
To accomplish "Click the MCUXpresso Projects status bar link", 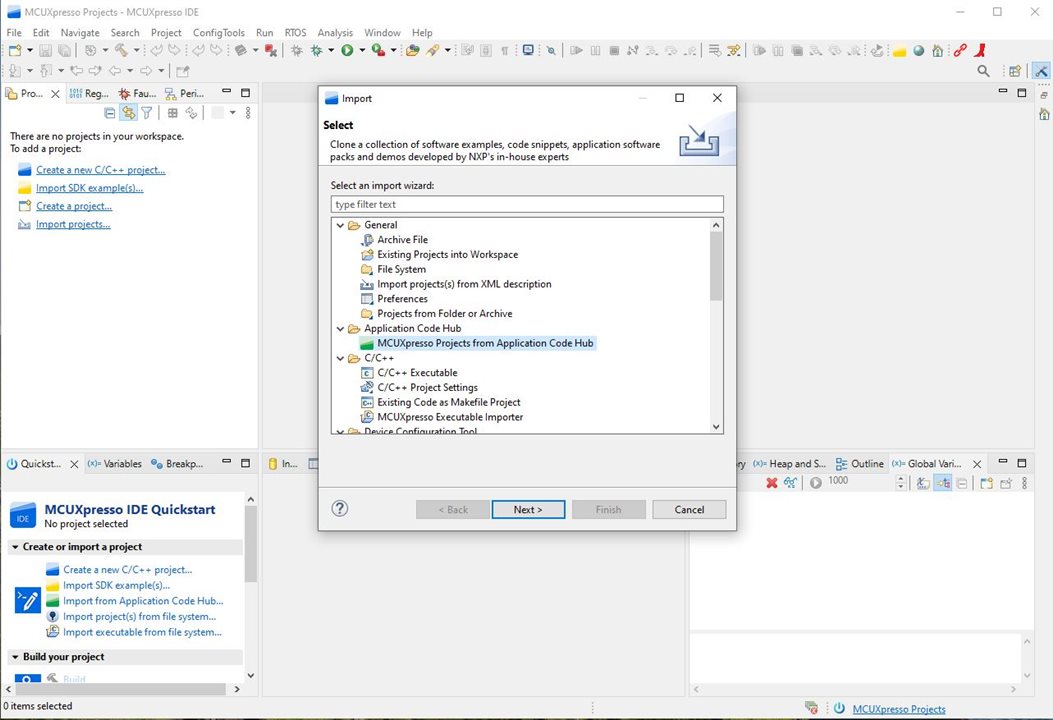I will 899,709.
